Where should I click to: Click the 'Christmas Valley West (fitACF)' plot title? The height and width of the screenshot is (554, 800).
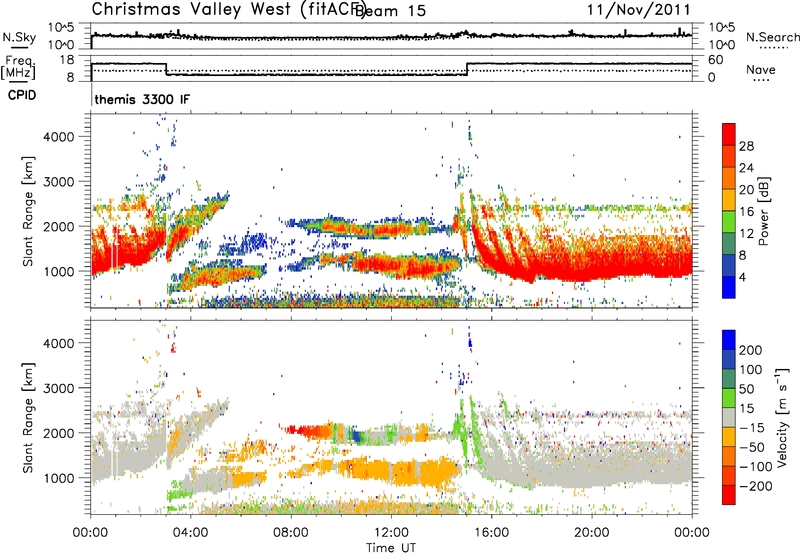[x=228, y=9]
